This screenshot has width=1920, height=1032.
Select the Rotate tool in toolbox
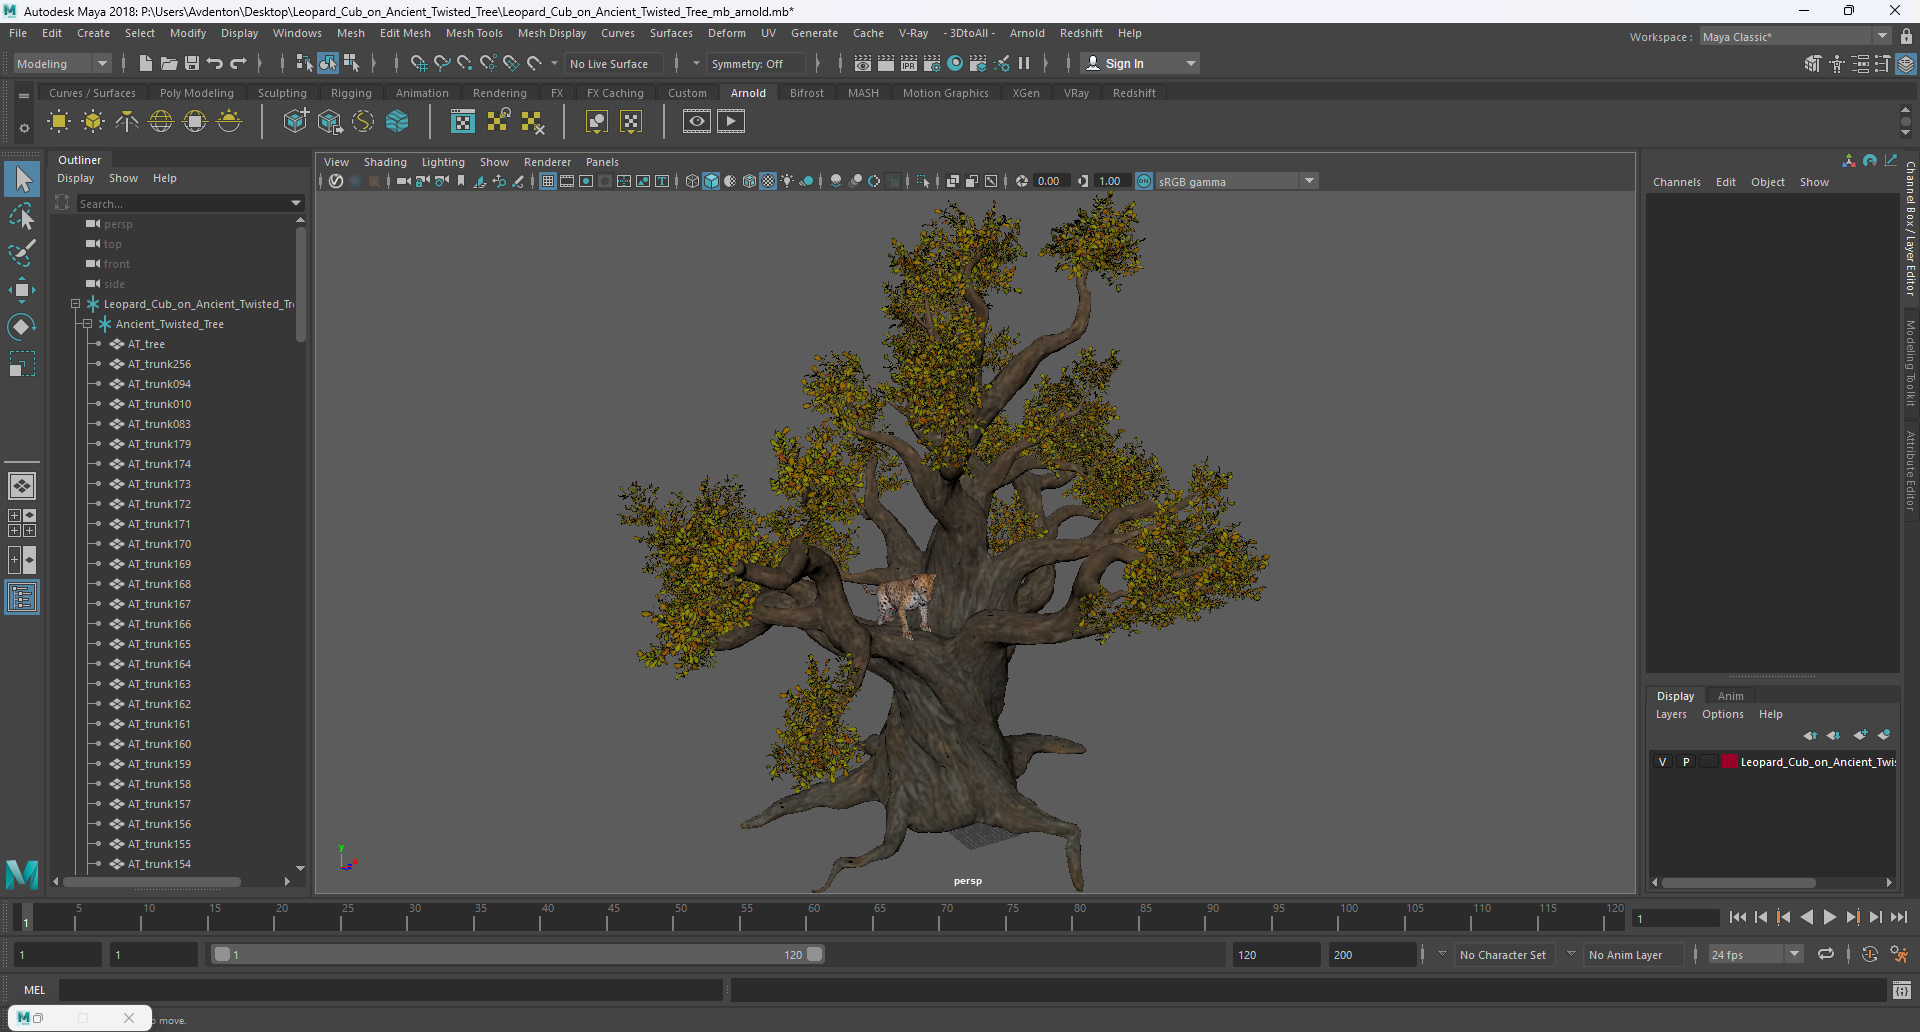[x=22, y=327]
